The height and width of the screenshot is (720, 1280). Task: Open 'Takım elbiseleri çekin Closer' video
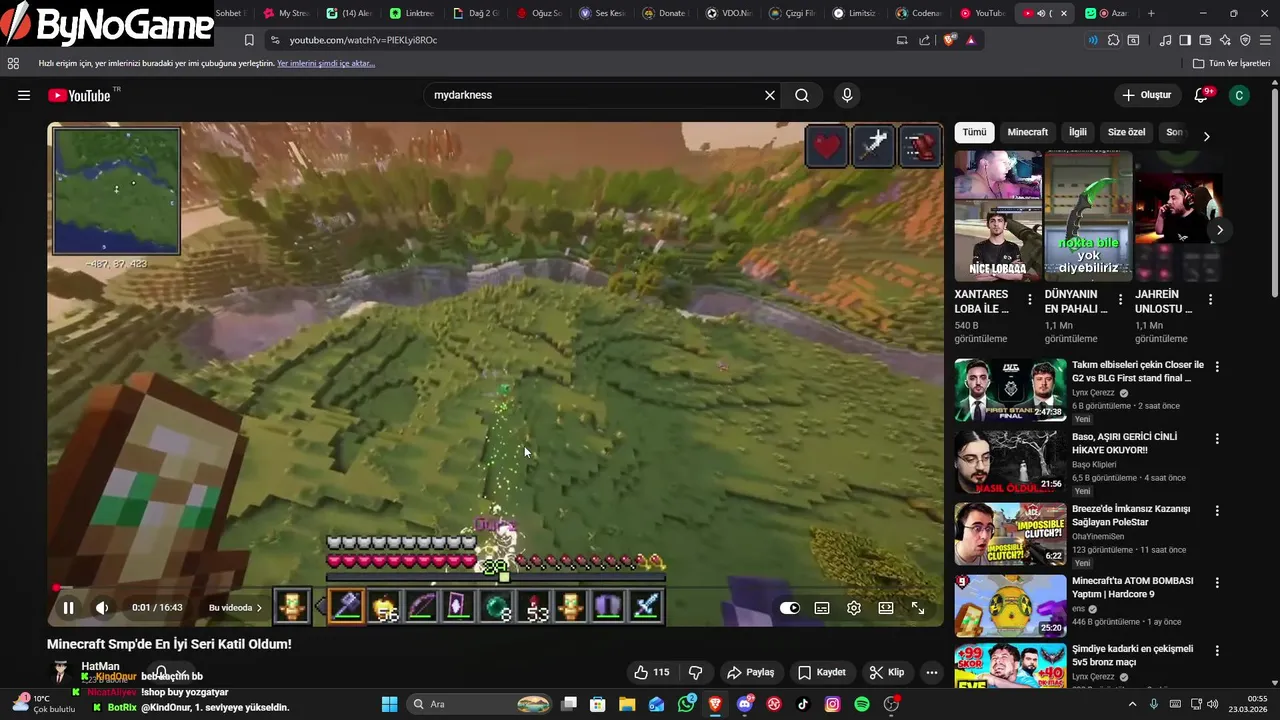[x=1010, y=390]
